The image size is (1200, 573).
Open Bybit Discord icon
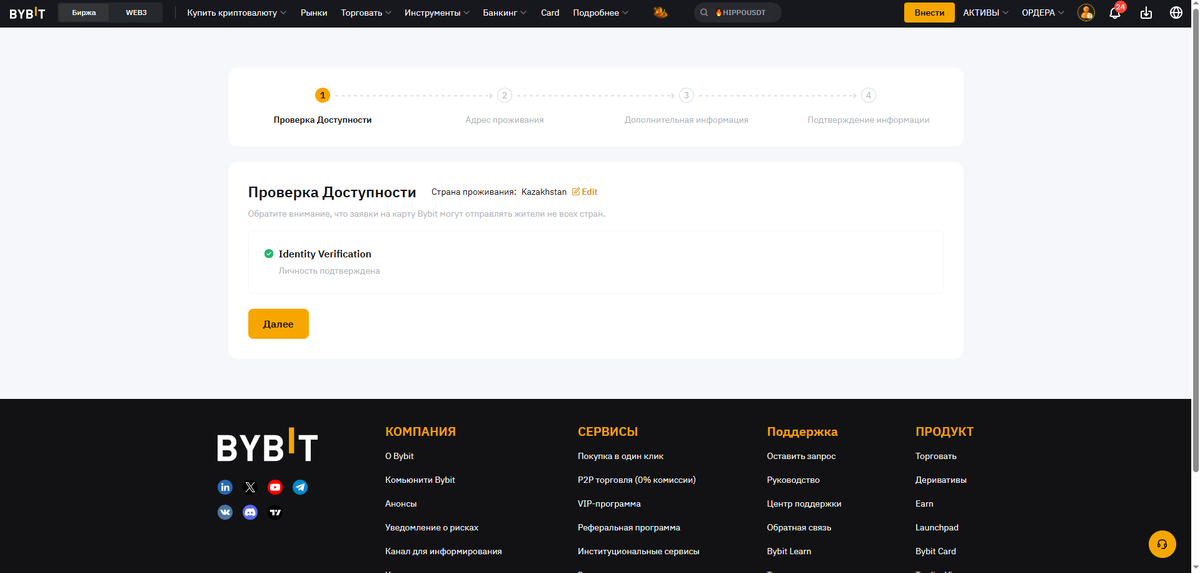pos(250,512)
